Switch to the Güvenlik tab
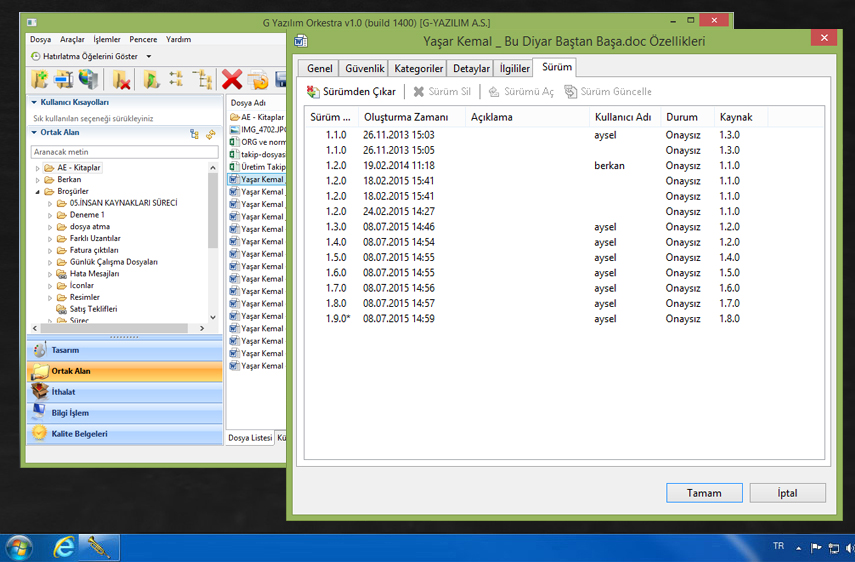This screenshot has width=855, height=562. [x=365, y=69]
